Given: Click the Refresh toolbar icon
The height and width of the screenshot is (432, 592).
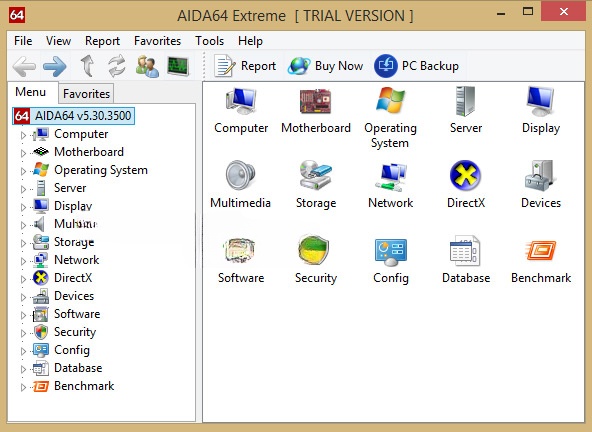Looking at the screenshot, I should (x=117, y=66).
